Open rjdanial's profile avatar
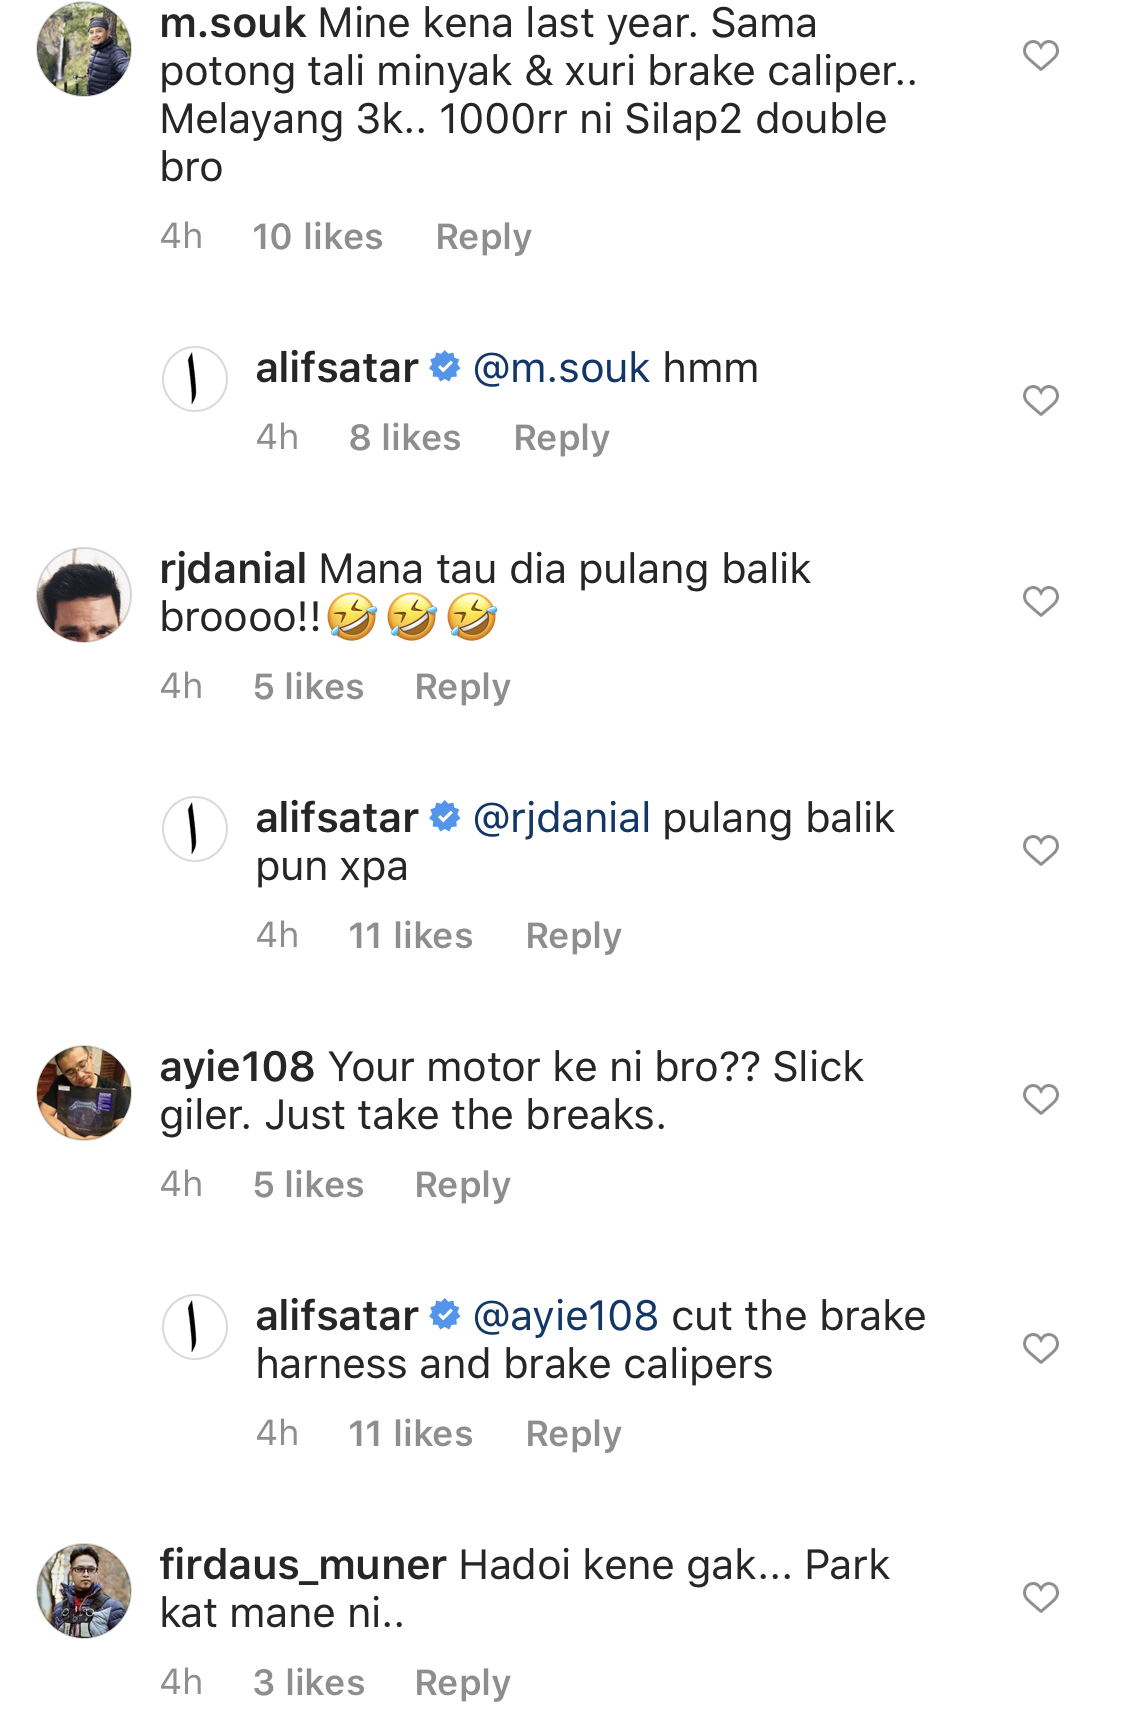Viewport: 1125px width, 1724px height. [84, 595]
